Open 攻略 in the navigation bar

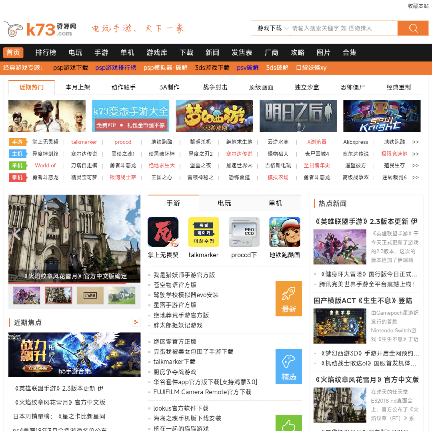coord(297,52)
